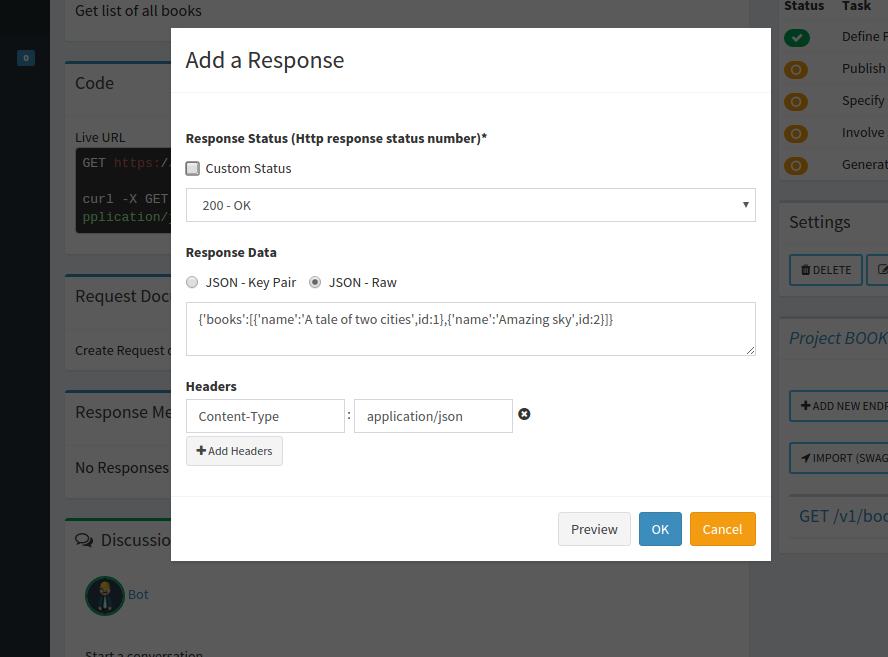Click the Involve task pending status icon
Viewport: 888px width, 657px height.
796,133
